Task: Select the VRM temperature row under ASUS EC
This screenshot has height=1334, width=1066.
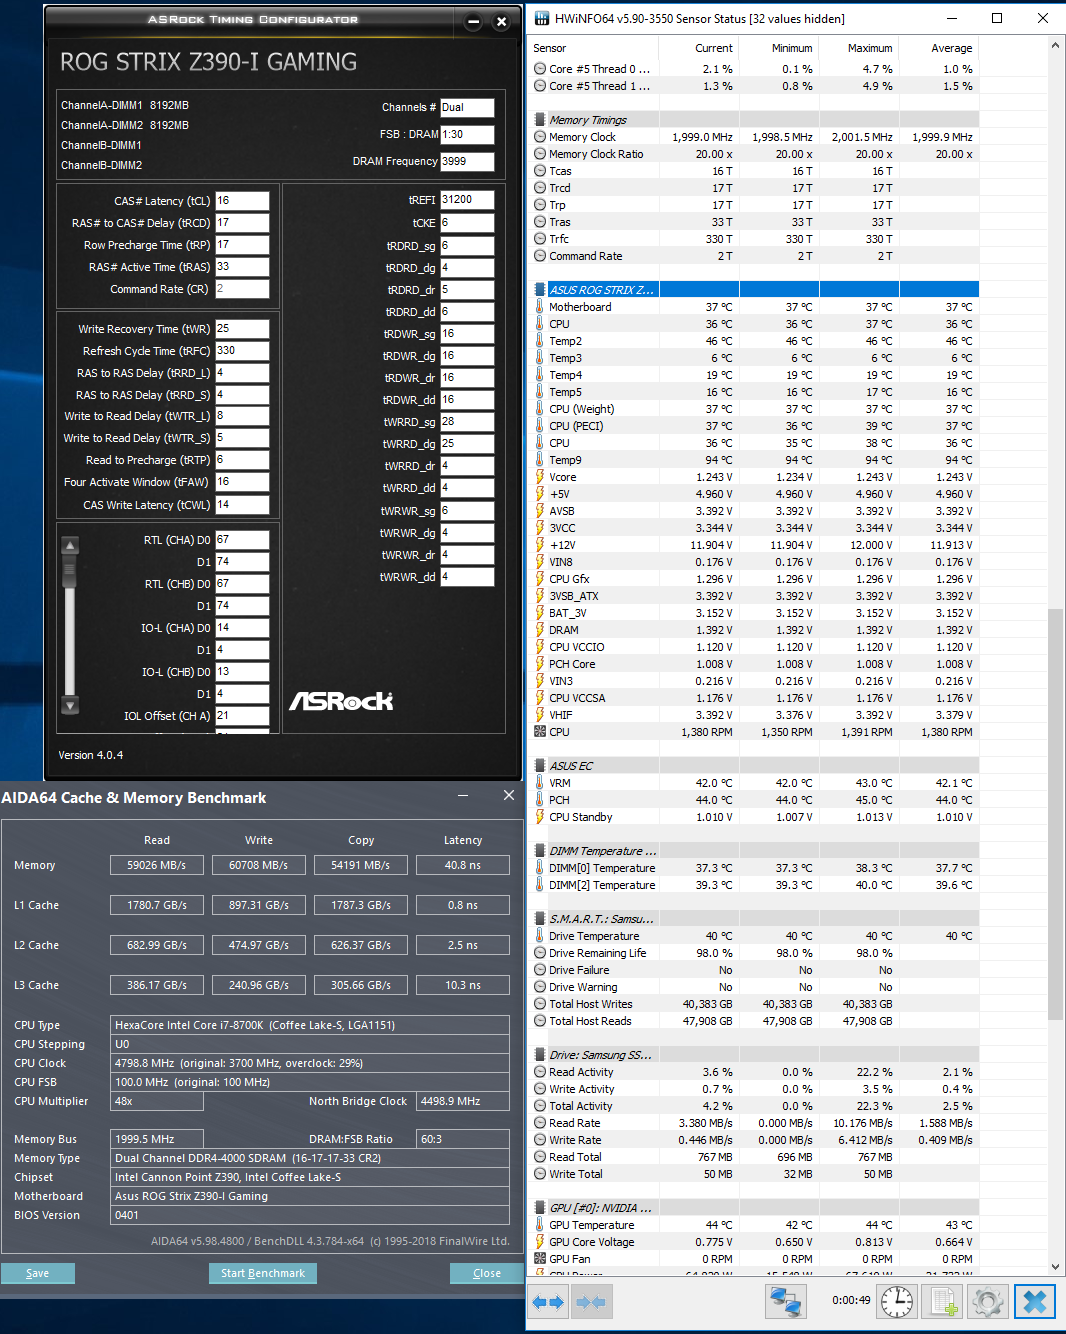Action: [x=755, y=783]
